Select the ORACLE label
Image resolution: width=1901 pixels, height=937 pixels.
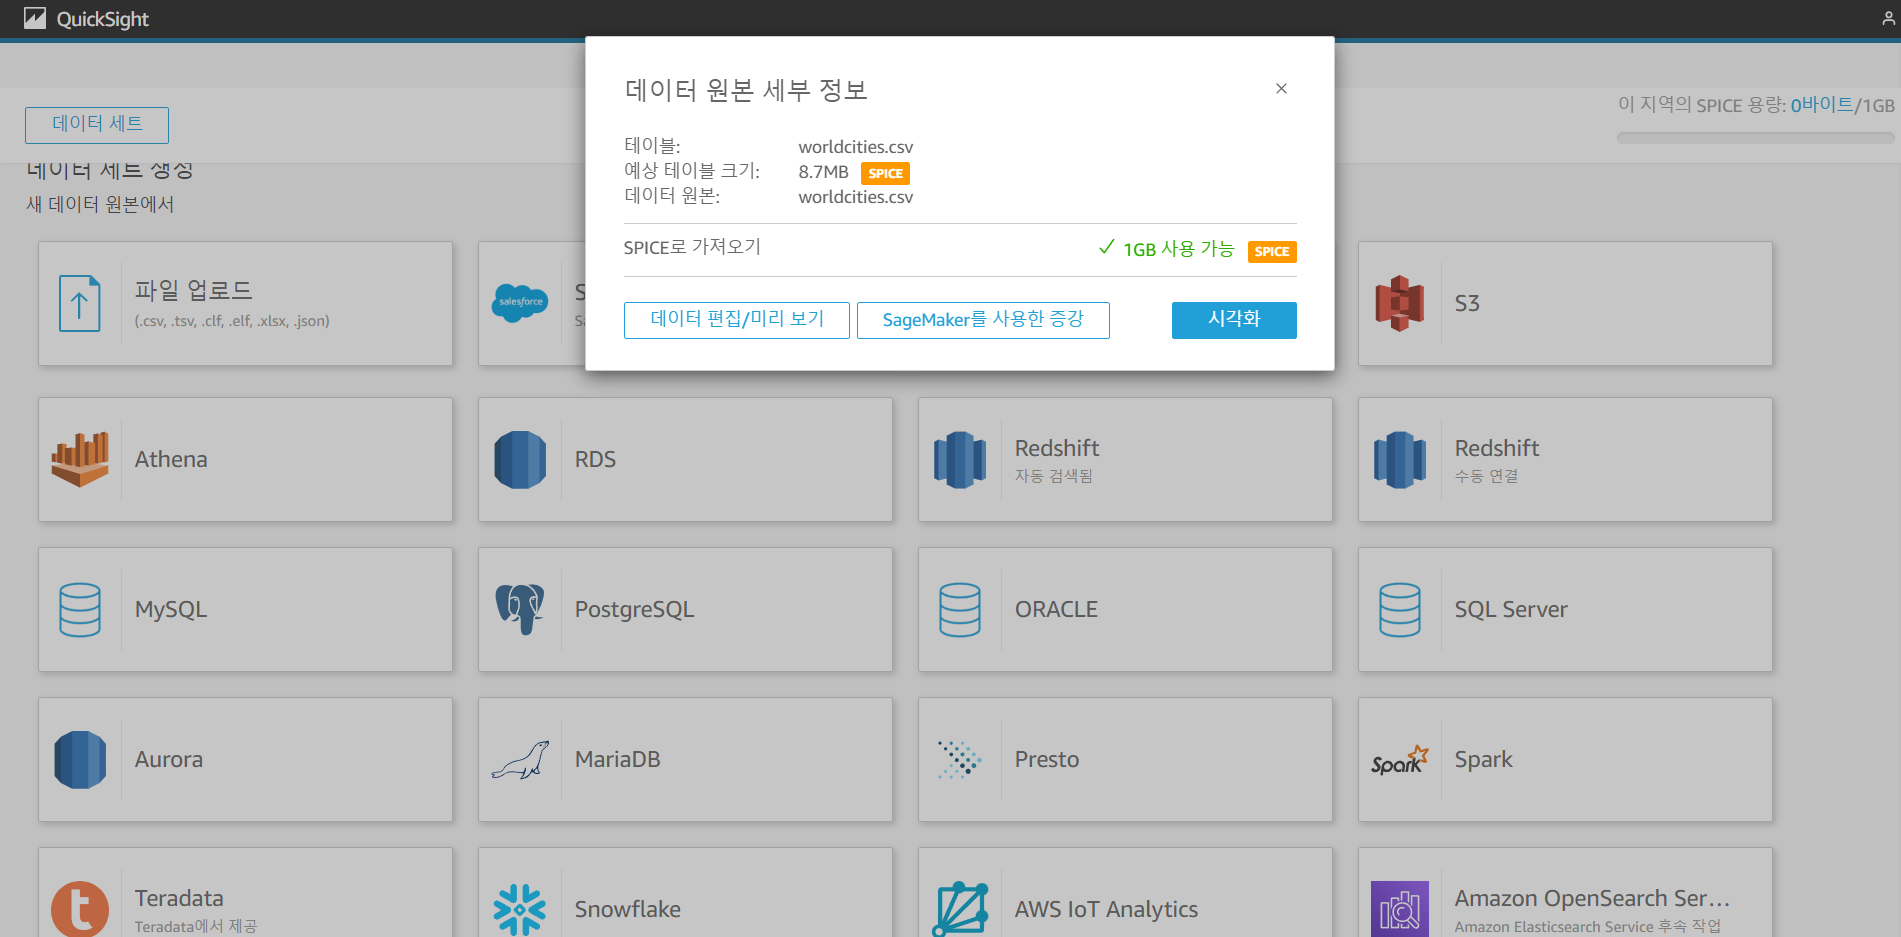(1056, 609)
